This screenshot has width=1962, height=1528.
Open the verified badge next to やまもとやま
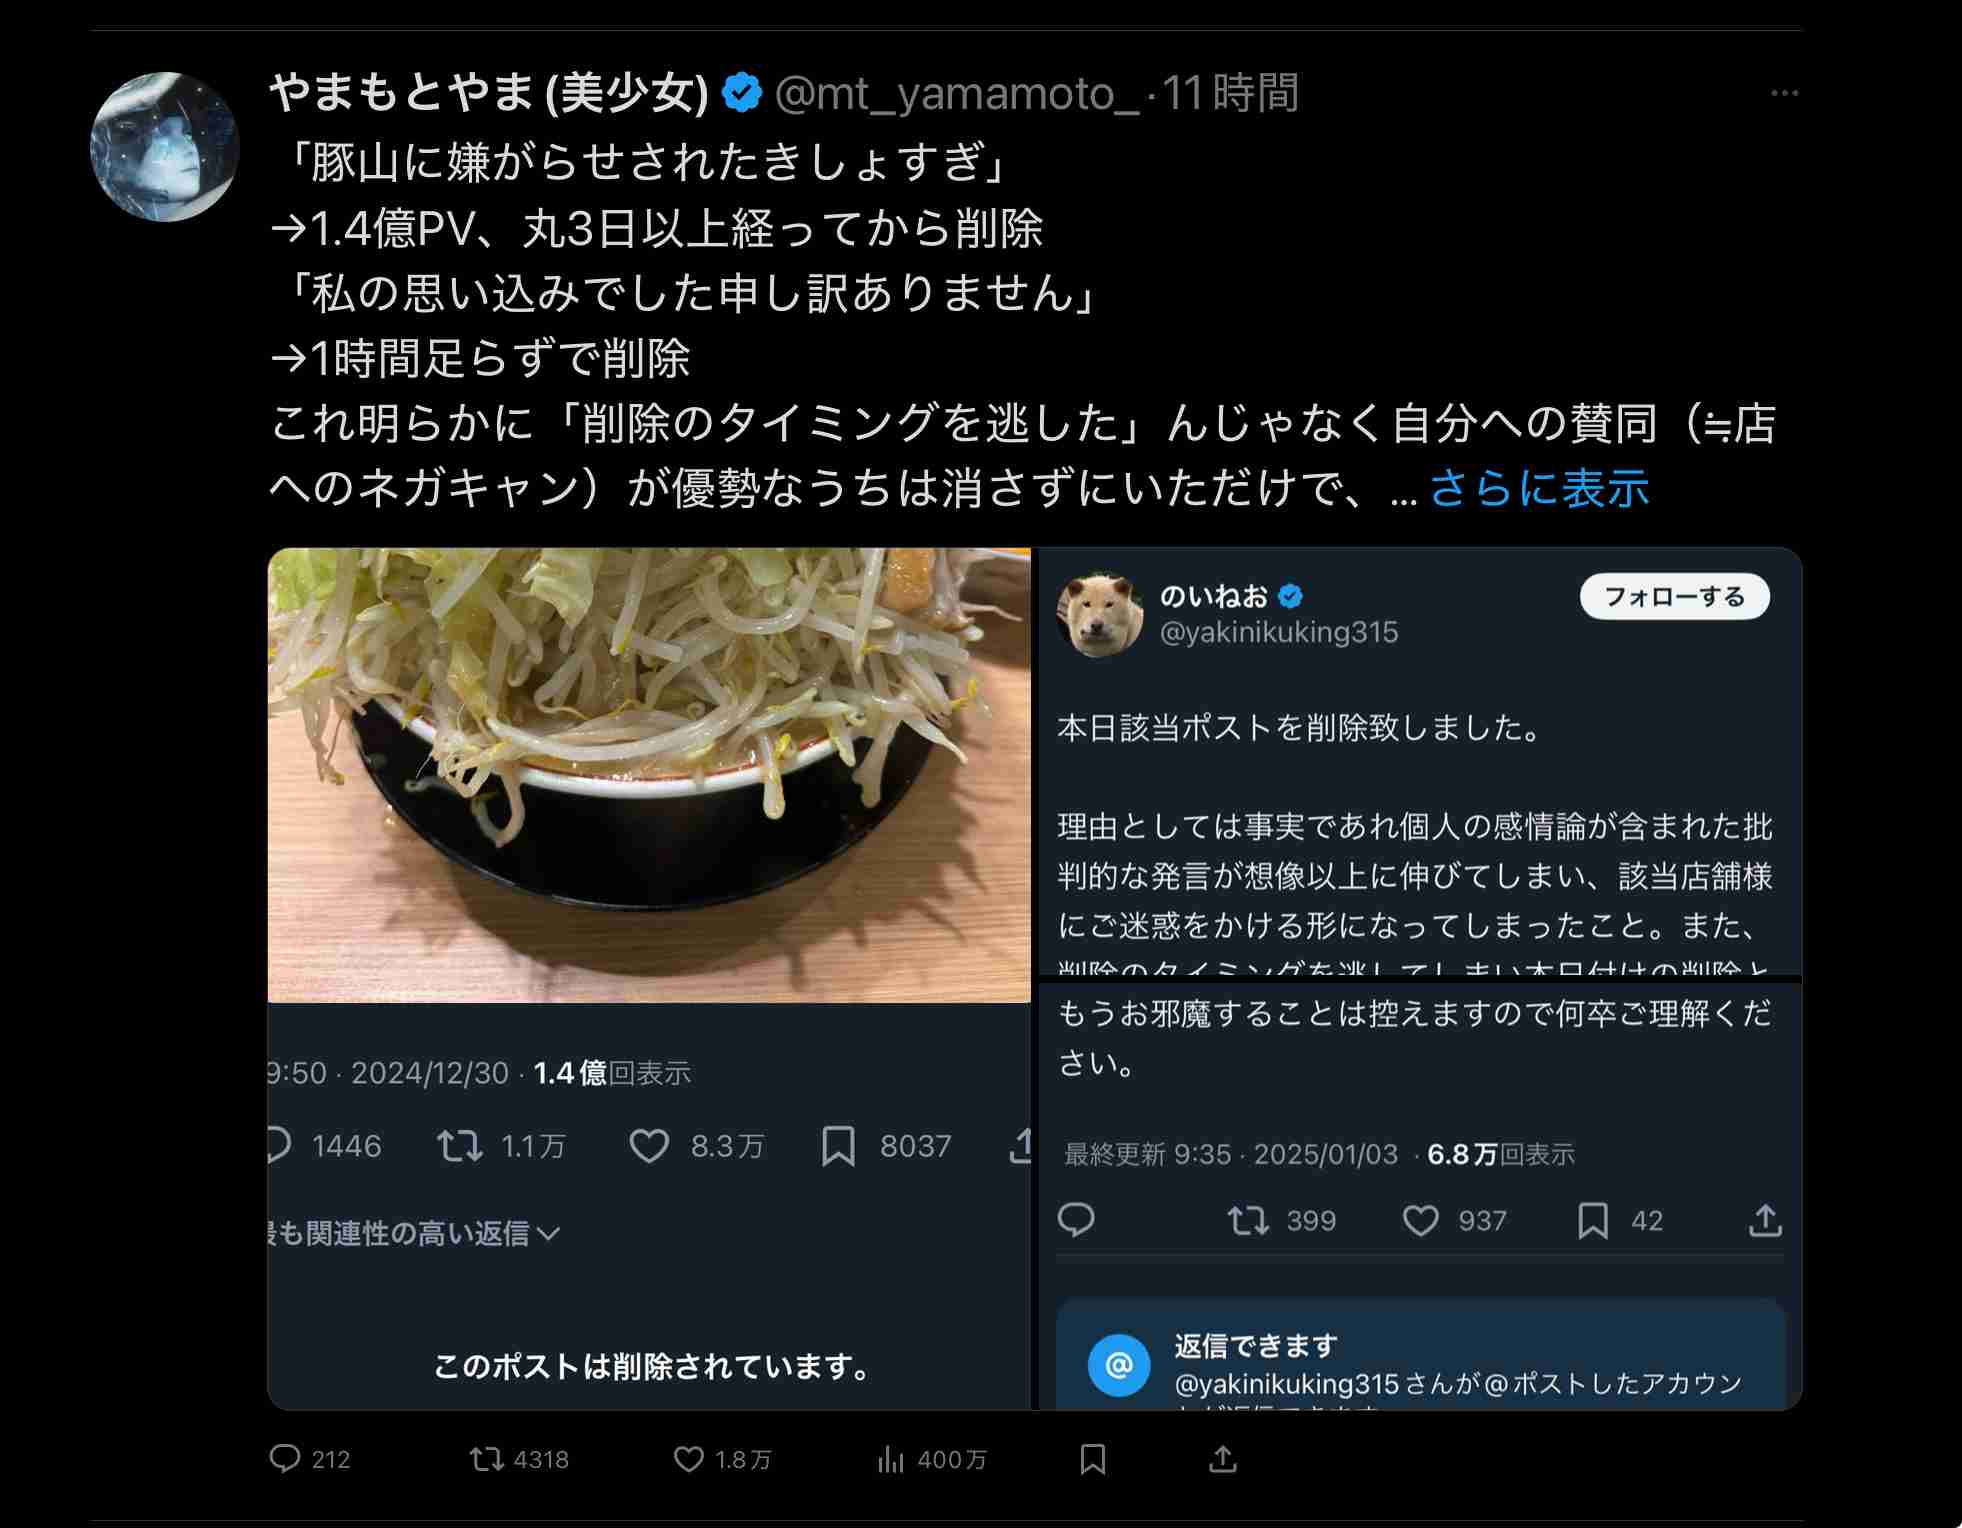click(x=742, y=93)
